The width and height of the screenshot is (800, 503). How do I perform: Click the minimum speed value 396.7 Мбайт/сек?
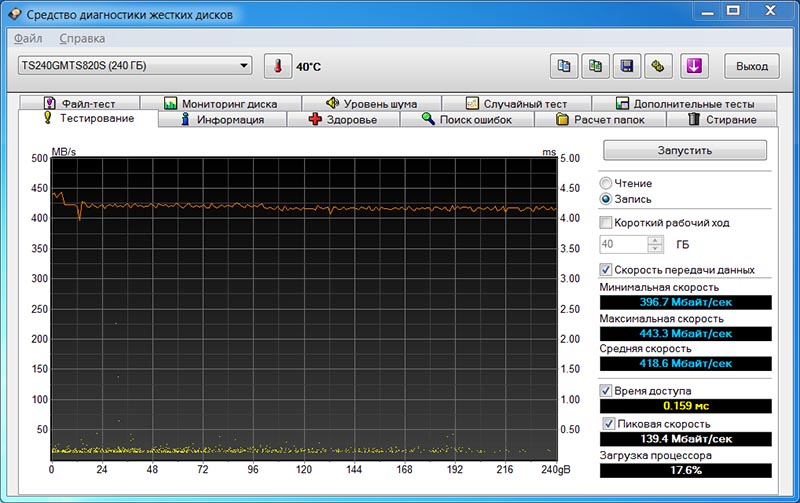coord(685,302)
